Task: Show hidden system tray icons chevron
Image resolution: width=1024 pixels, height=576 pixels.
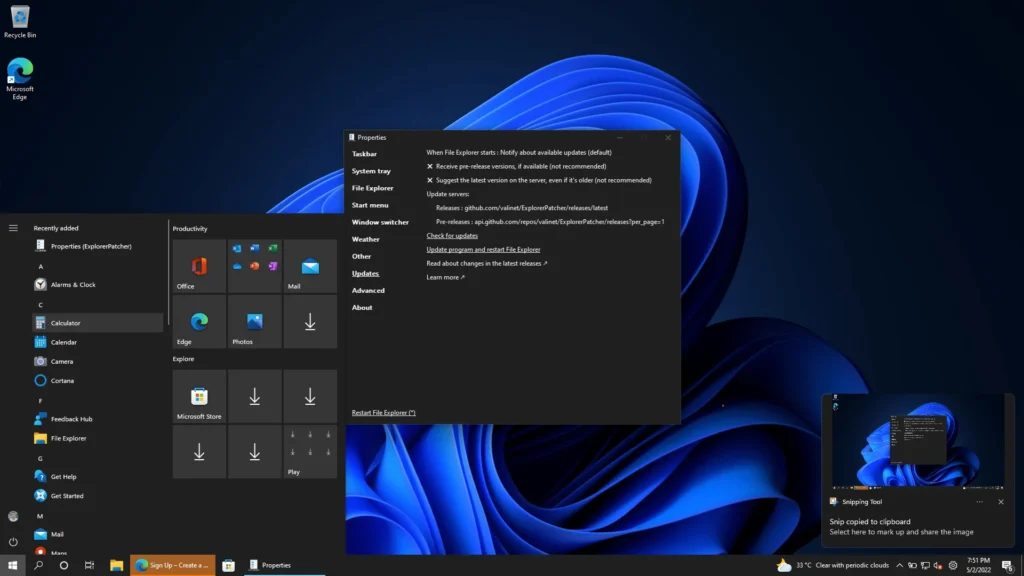Action: point(899,566)
